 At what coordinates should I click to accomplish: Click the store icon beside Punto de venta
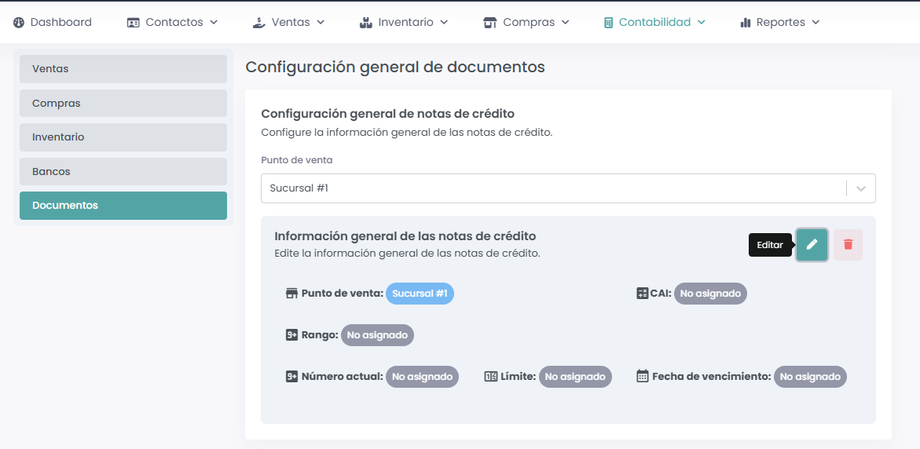pos(292,294)
